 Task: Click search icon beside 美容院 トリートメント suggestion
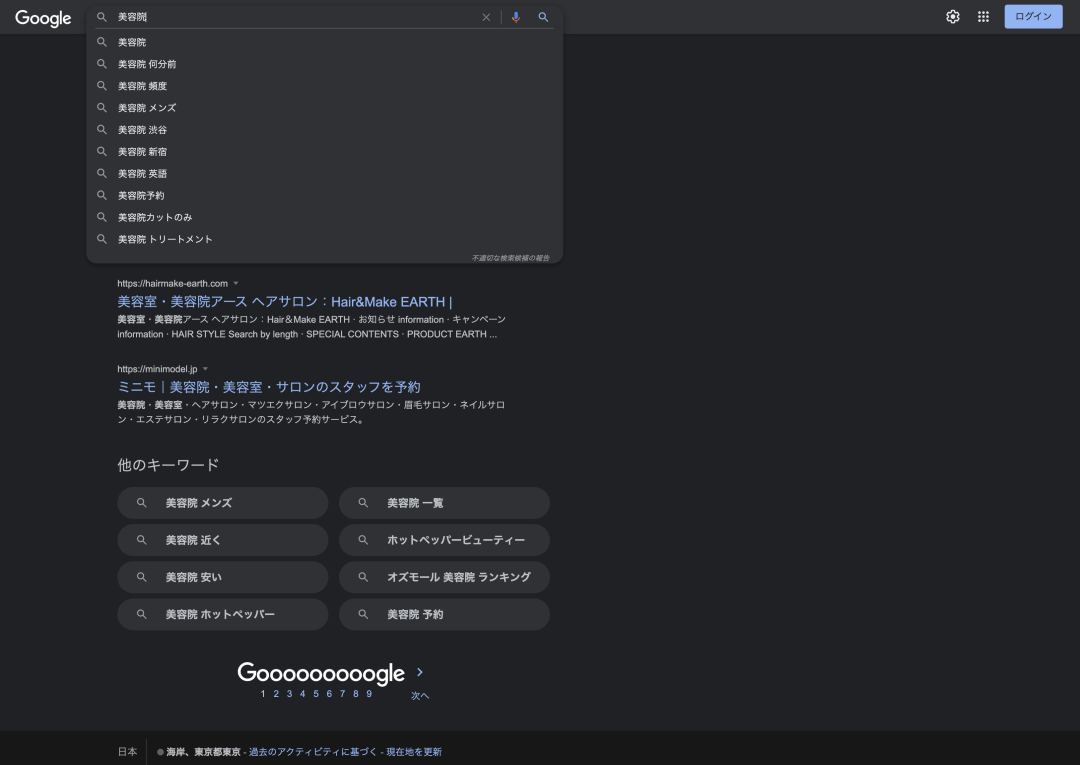point(102,239)
